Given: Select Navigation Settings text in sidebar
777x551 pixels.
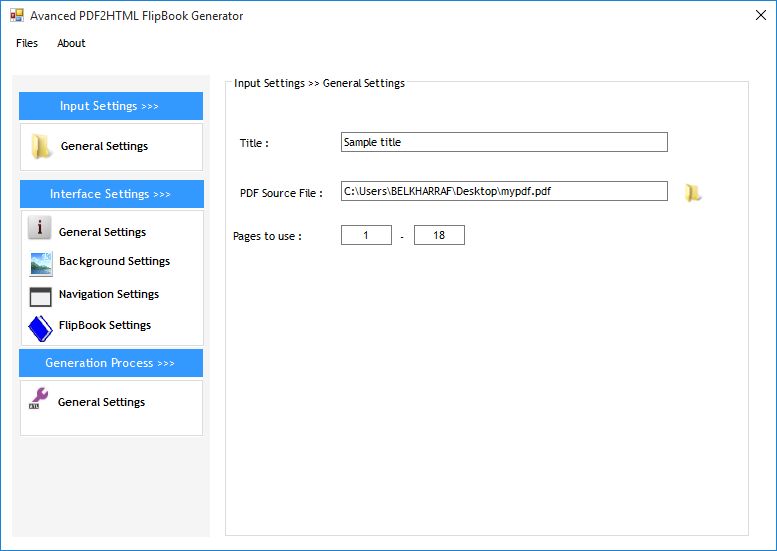Looking at the screenshot, I should [x=109, y=294].
